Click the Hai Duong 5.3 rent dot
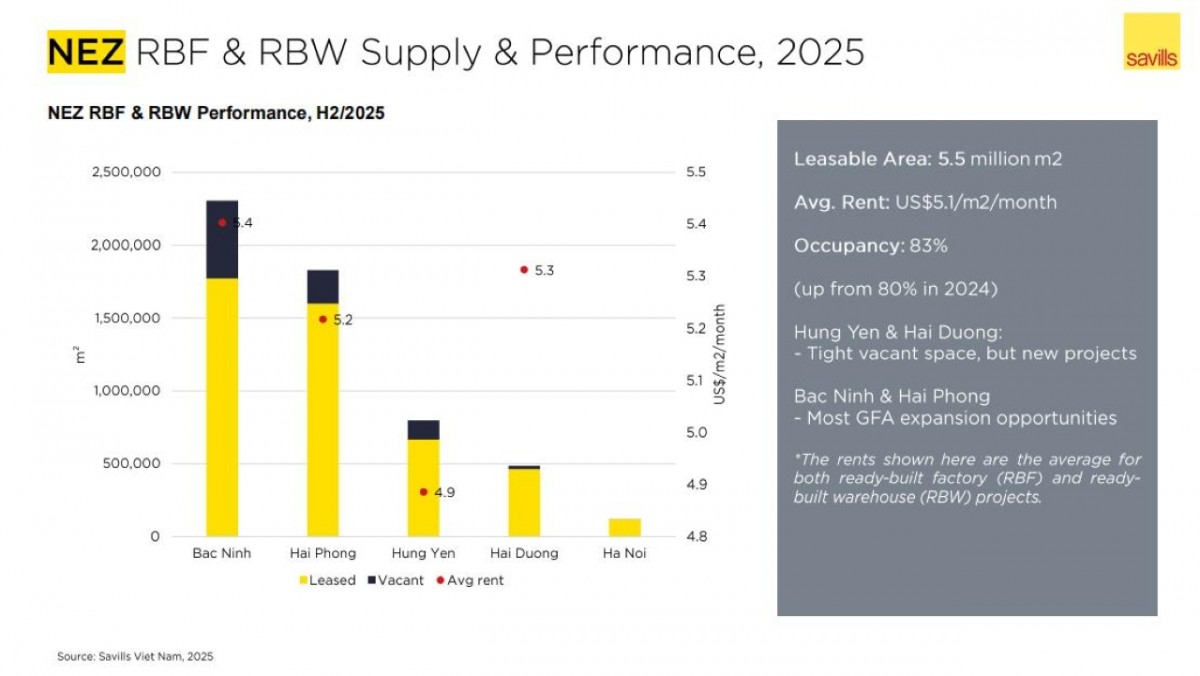Image resolution: width=1200 pixels, height=676 pixels. 523,270
